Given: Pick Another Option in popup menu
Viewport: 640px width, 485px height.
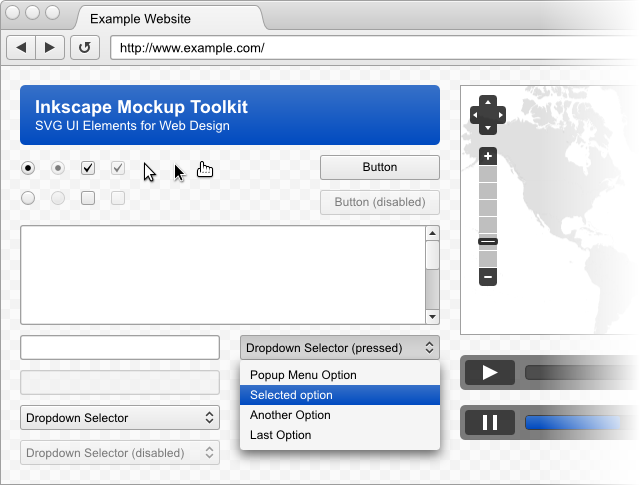Looking at the screenshot, I should (340, 415).
